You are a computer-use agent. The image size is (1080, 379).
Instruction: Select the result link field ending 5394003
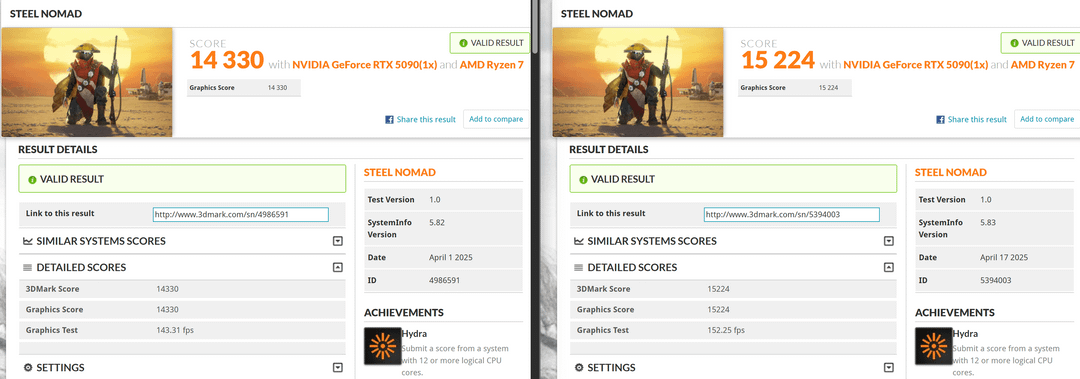coord(791,214)
